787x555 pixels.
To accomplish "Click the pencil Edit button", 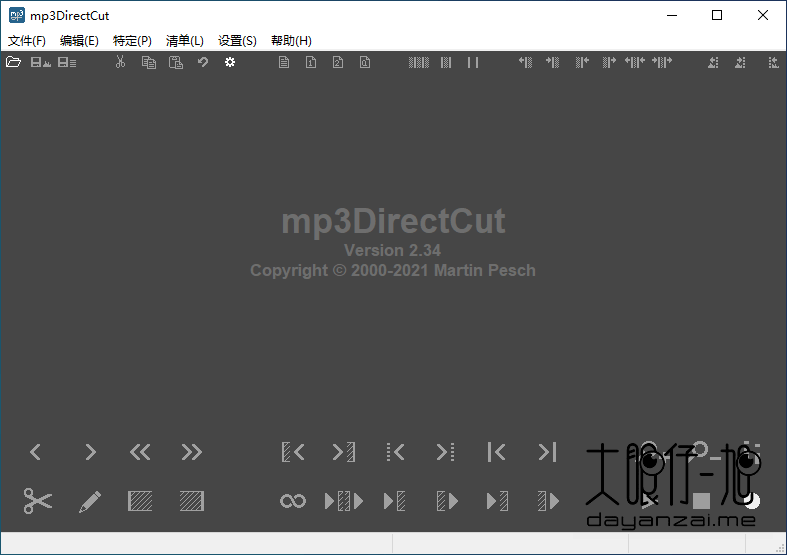I will click(90, 501).
